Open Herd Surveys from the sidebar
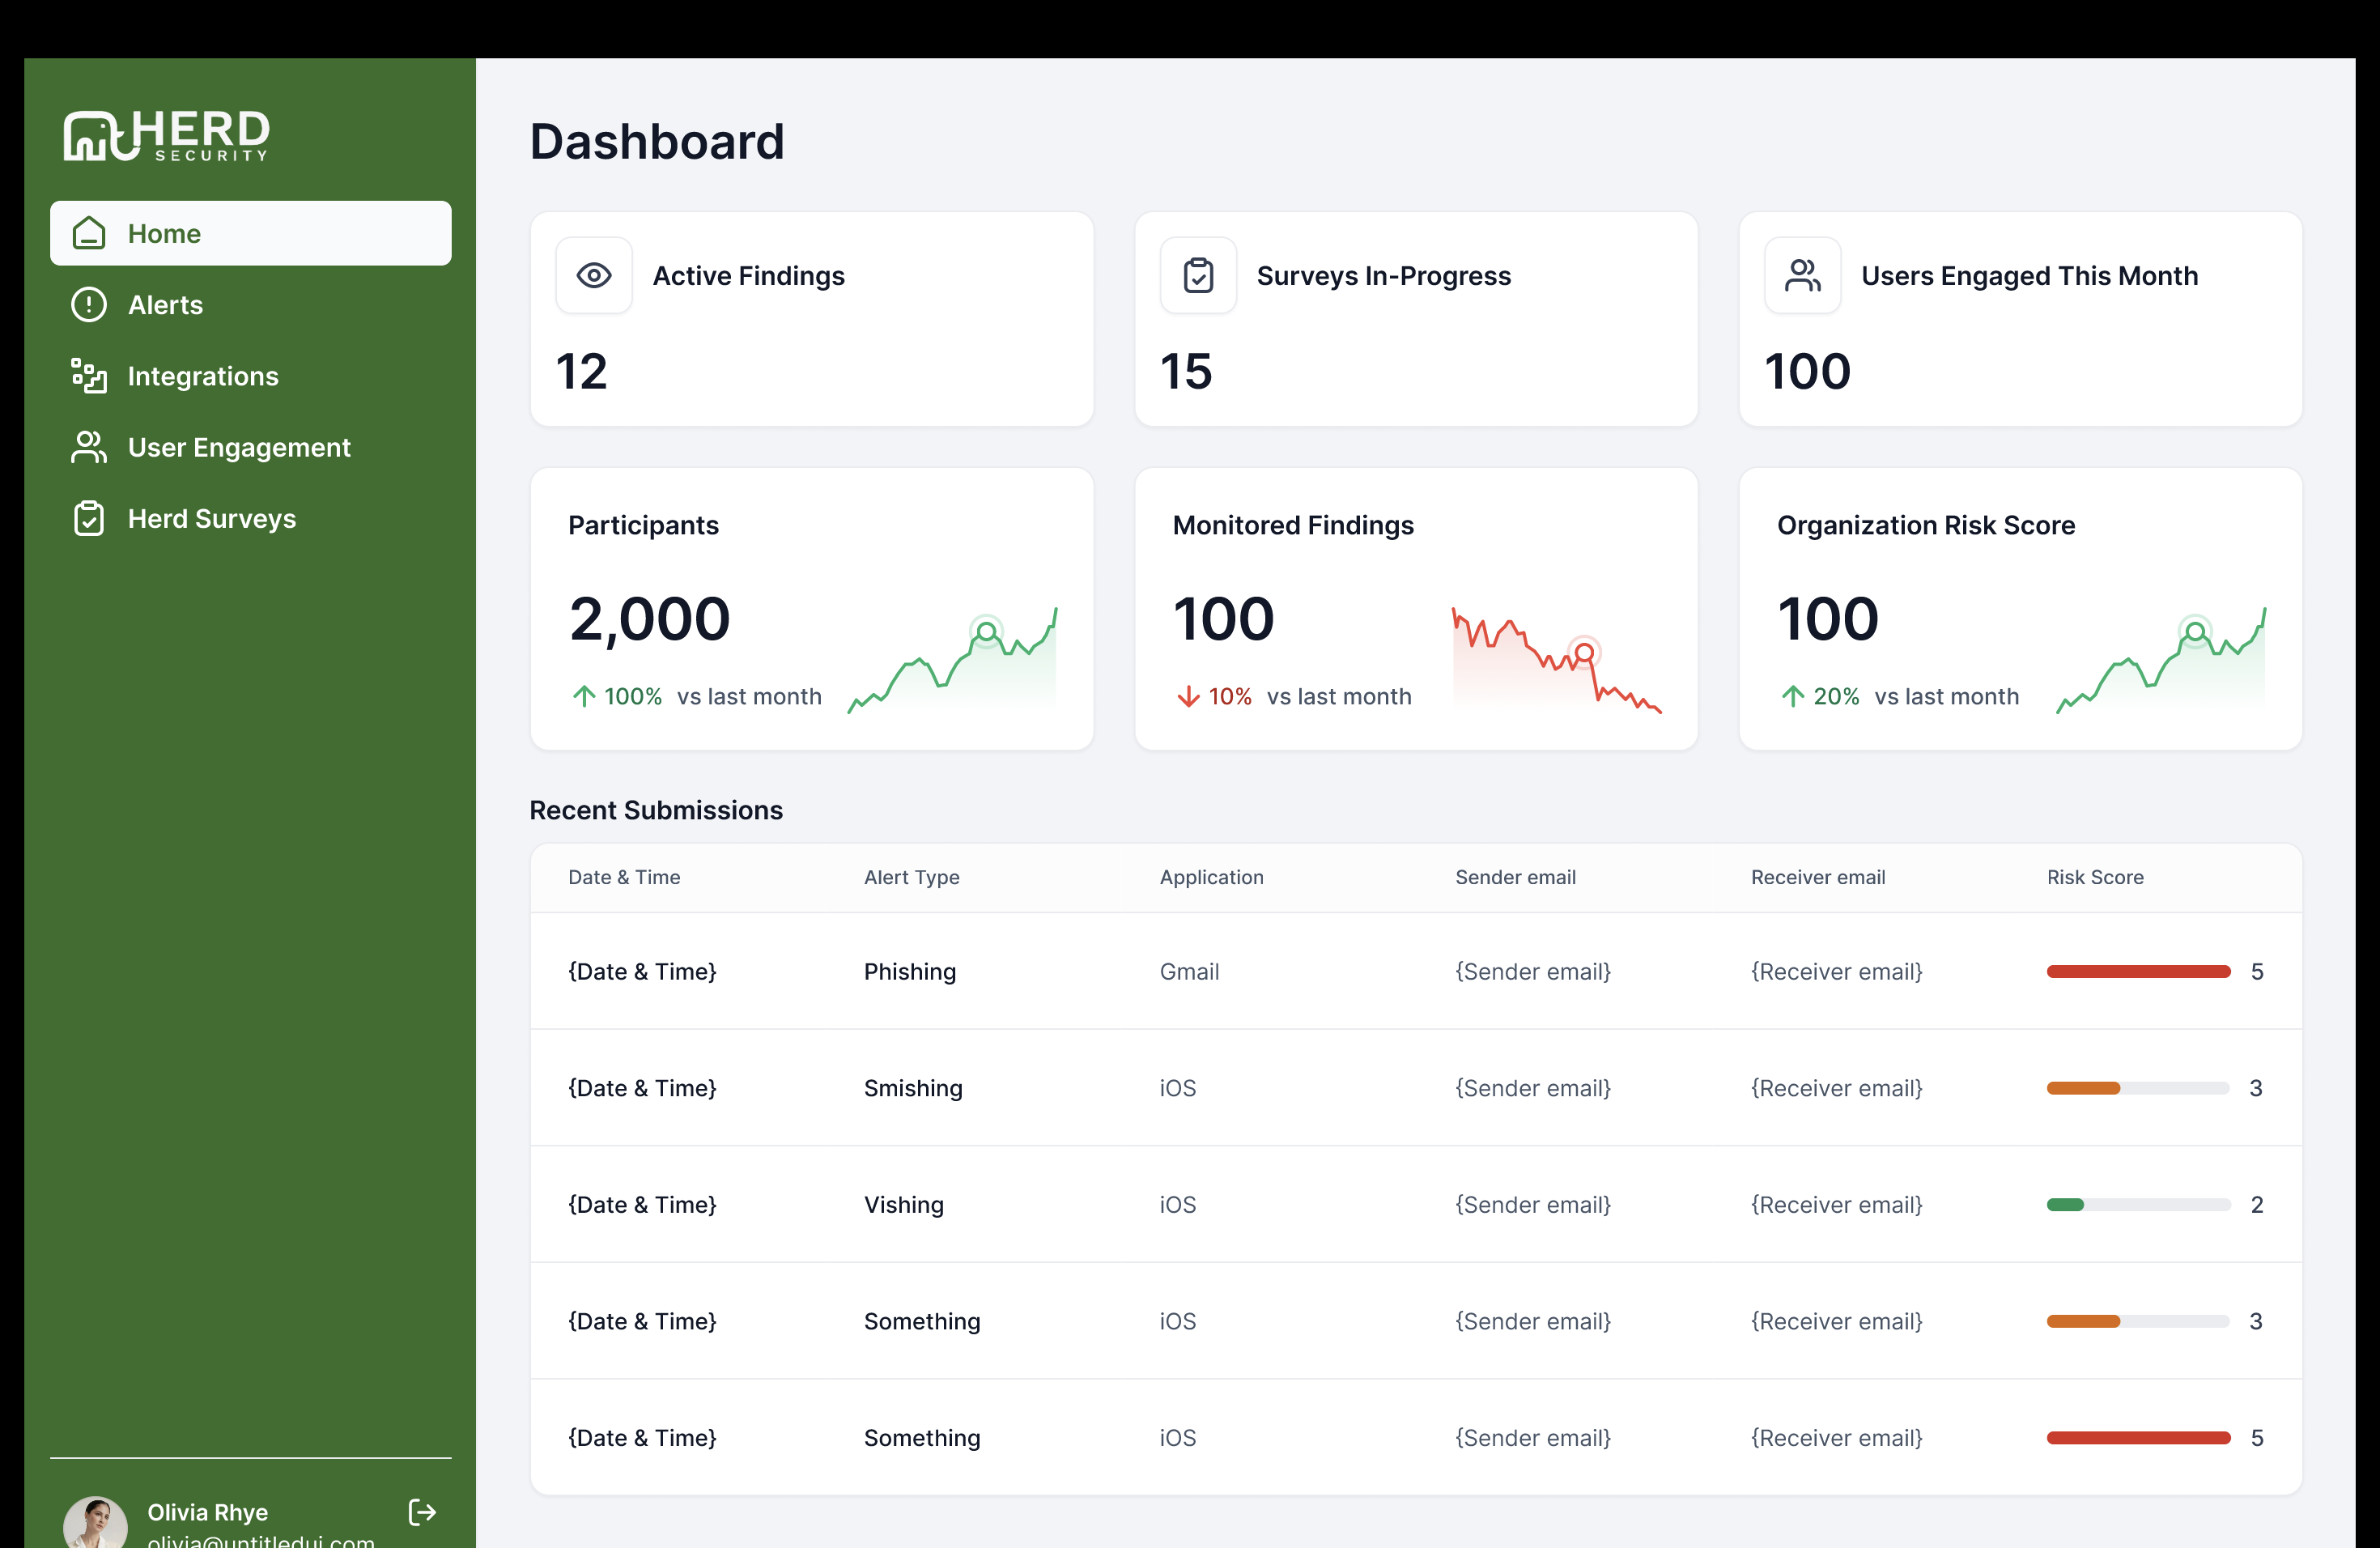The image size is (2380, 1548). (211, 518)
